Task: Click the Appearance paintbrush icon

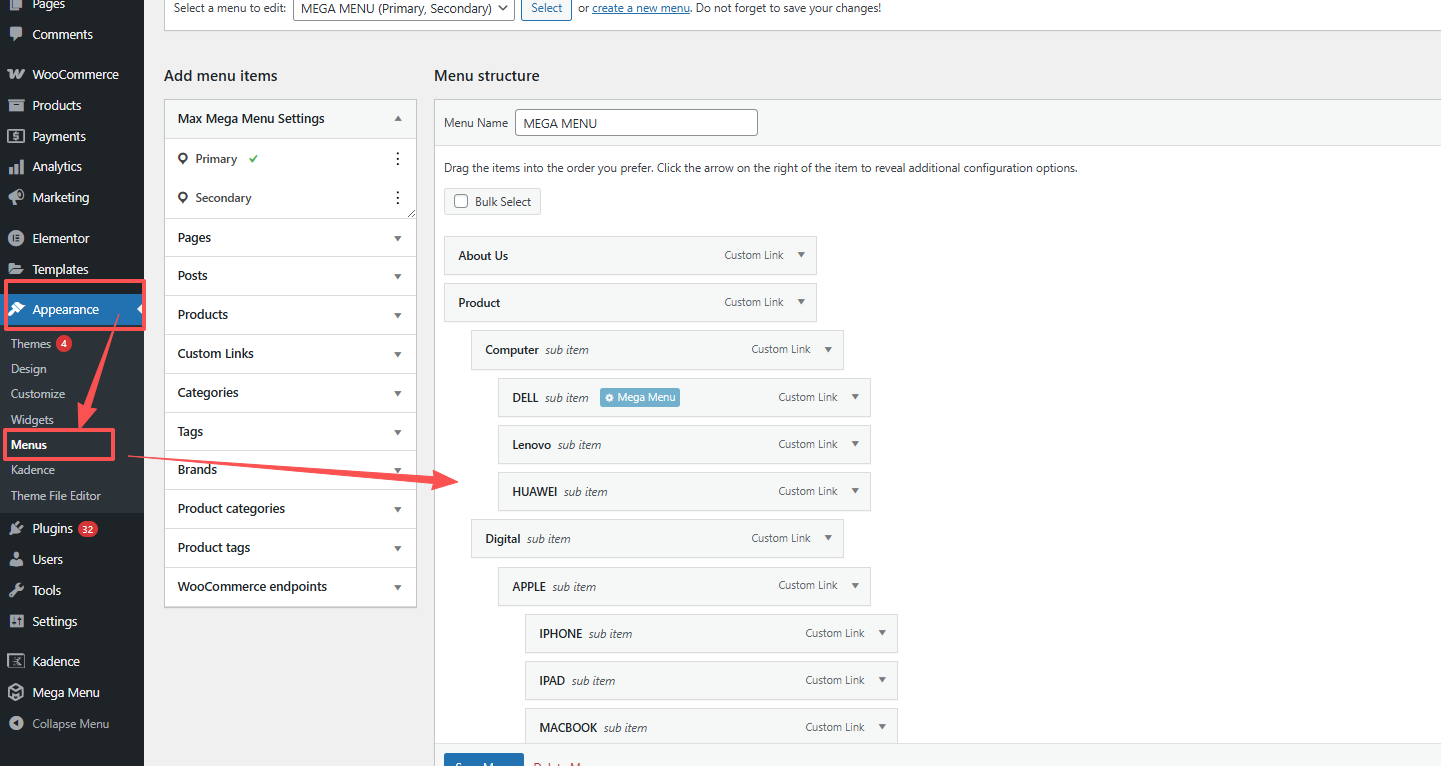Action: click(17, 309)
